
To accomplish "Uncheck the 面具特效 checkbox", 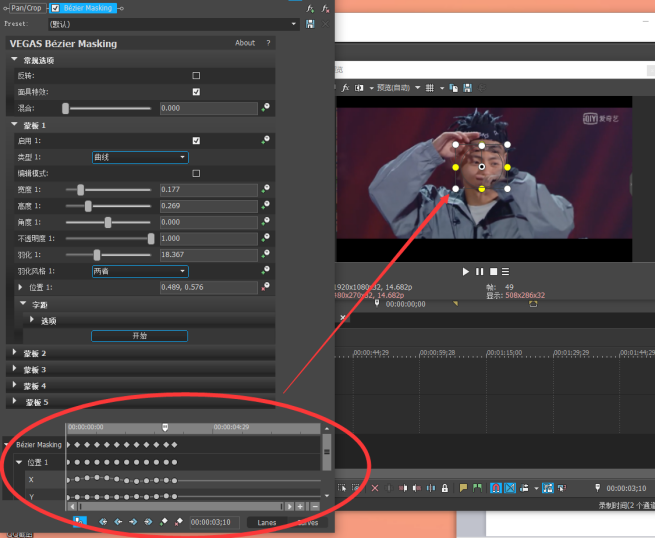I will click(x=196, y=92).
